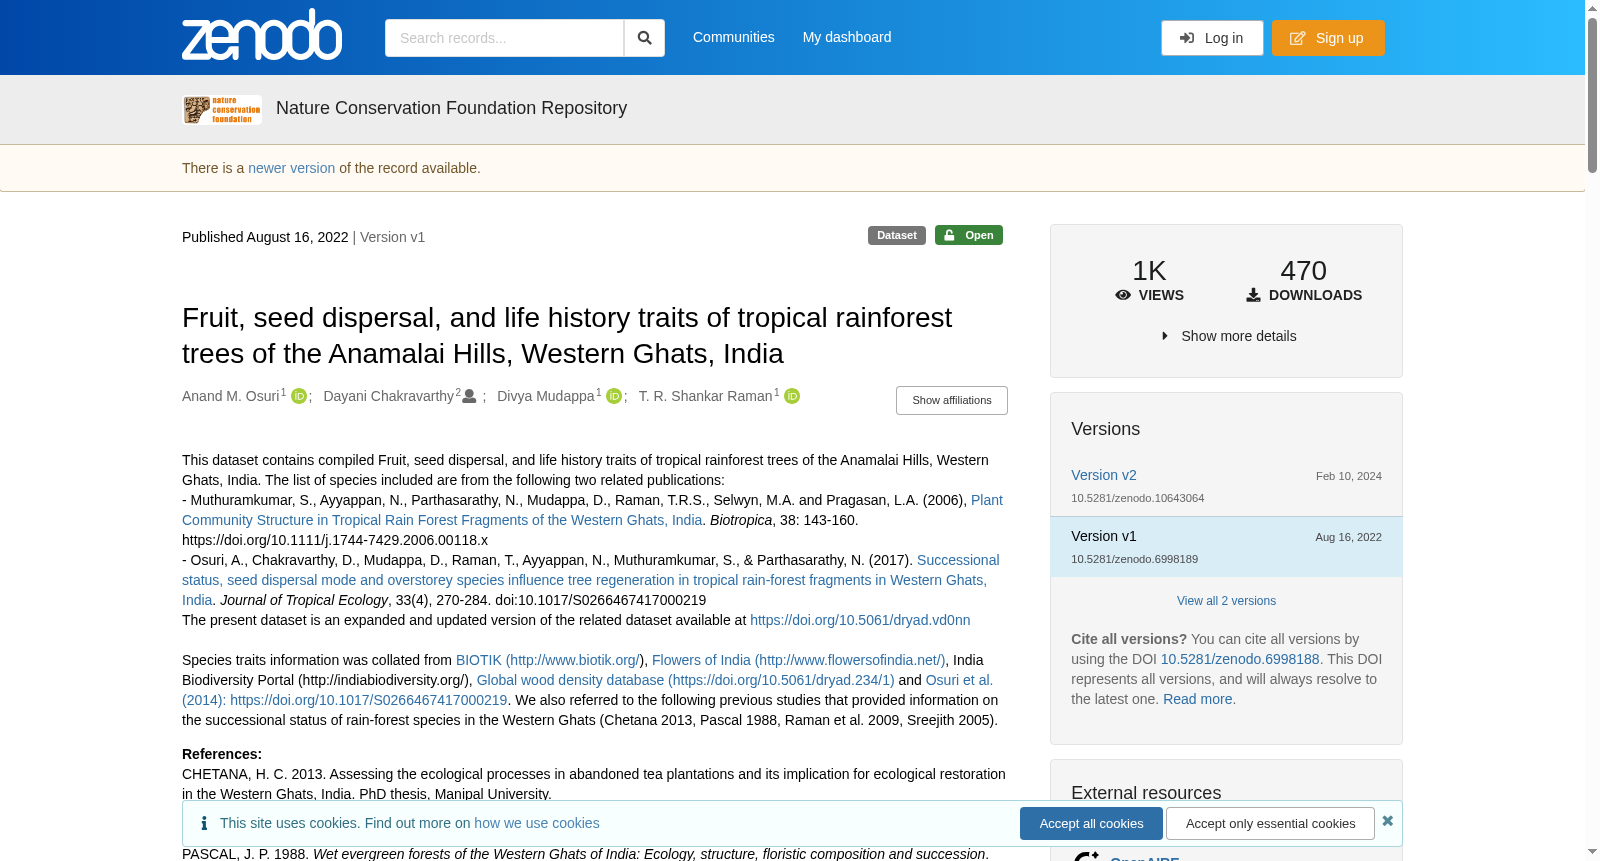The height and width of the screenshot is (861, 1600).
Task: Open how we use cookies link
Action: click(x=537, y=823)
